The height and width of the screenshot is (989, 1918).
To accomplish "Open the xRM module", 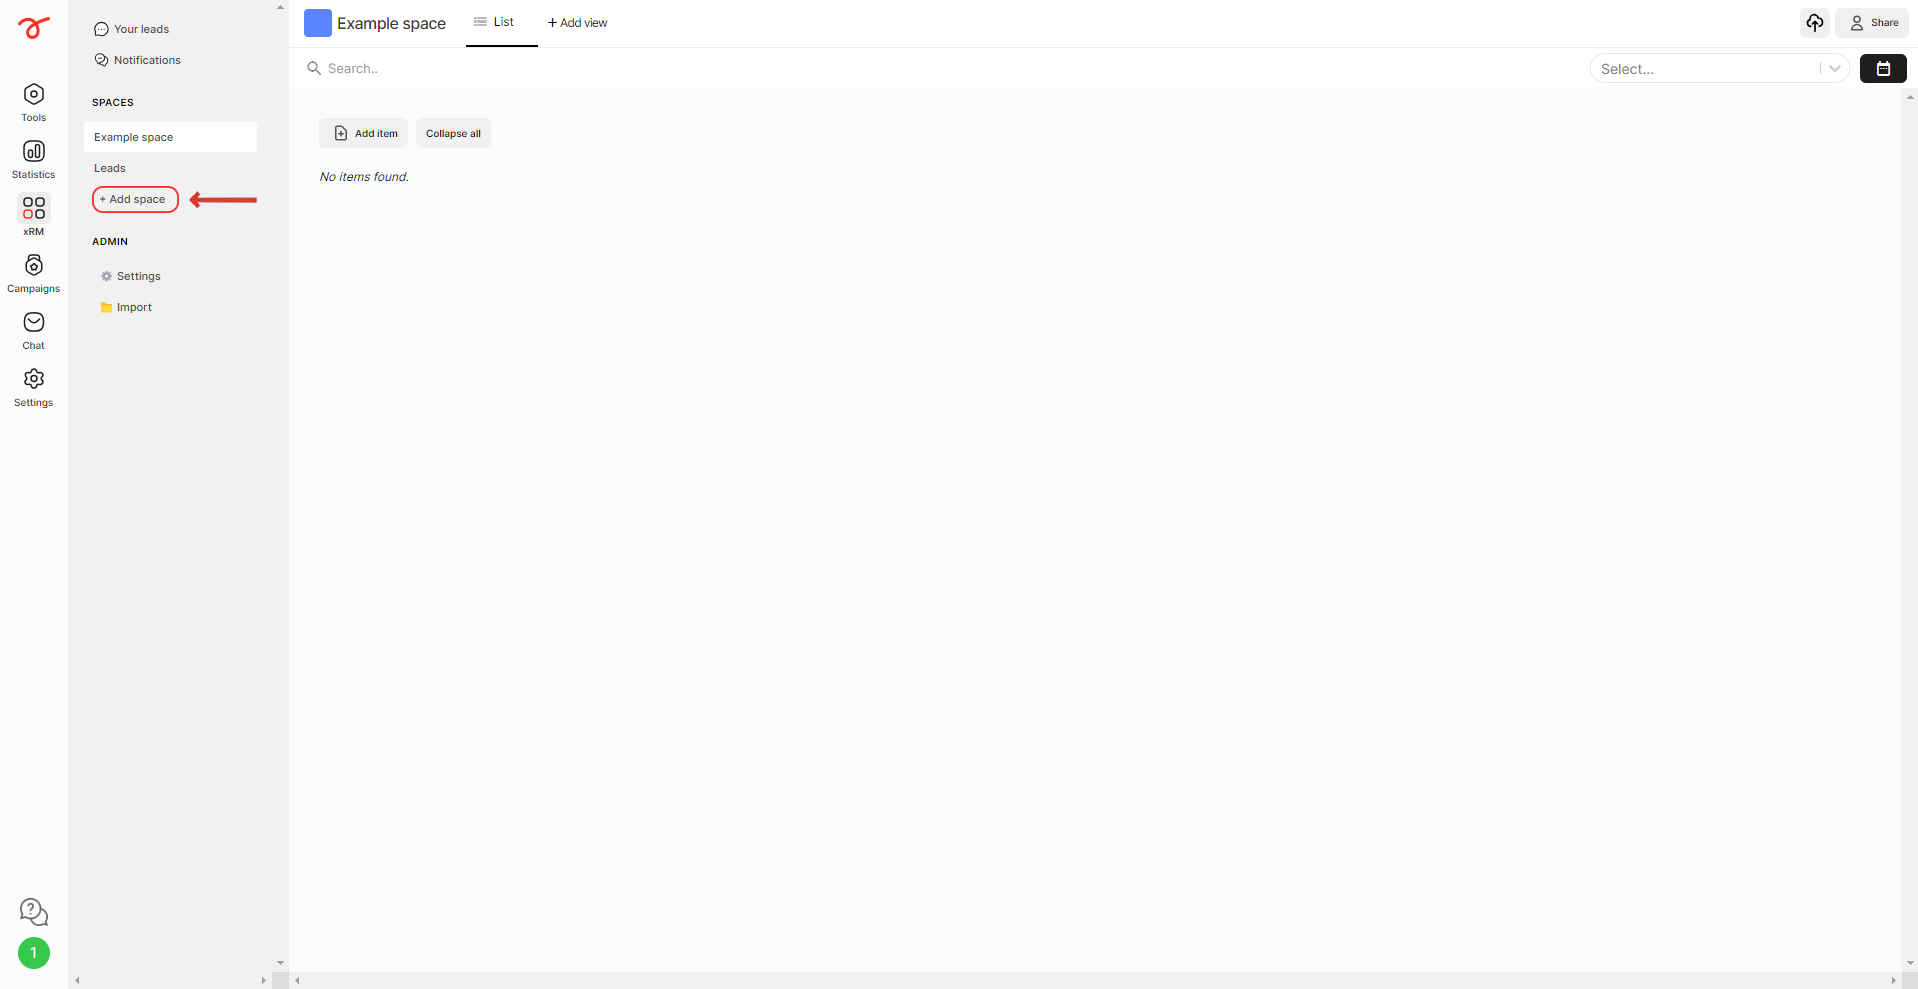I will click(x=34, y=217).
